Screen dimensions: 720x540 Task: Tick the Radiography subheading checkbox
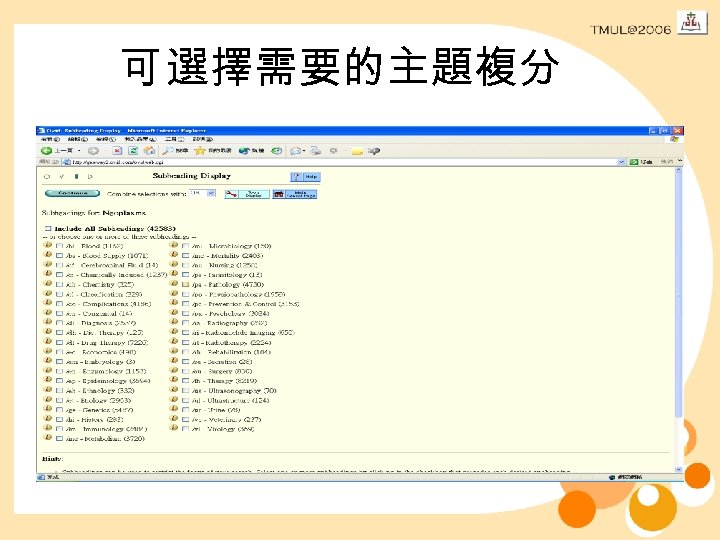tap(186, 323)
